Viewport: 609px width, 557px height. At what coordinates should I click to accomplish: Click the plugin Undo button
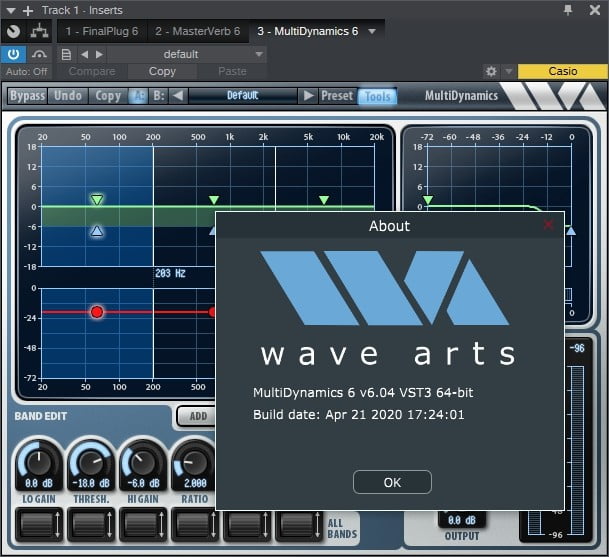click(68, 96)
